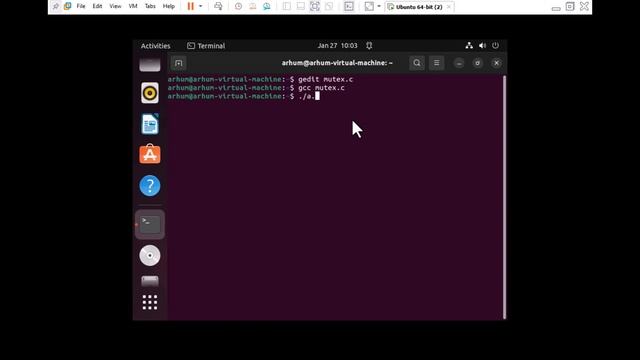Click the terminal title arhum@arhum-virtual-machine
This screenshot has width=640, height=360.
coord(337,63)
